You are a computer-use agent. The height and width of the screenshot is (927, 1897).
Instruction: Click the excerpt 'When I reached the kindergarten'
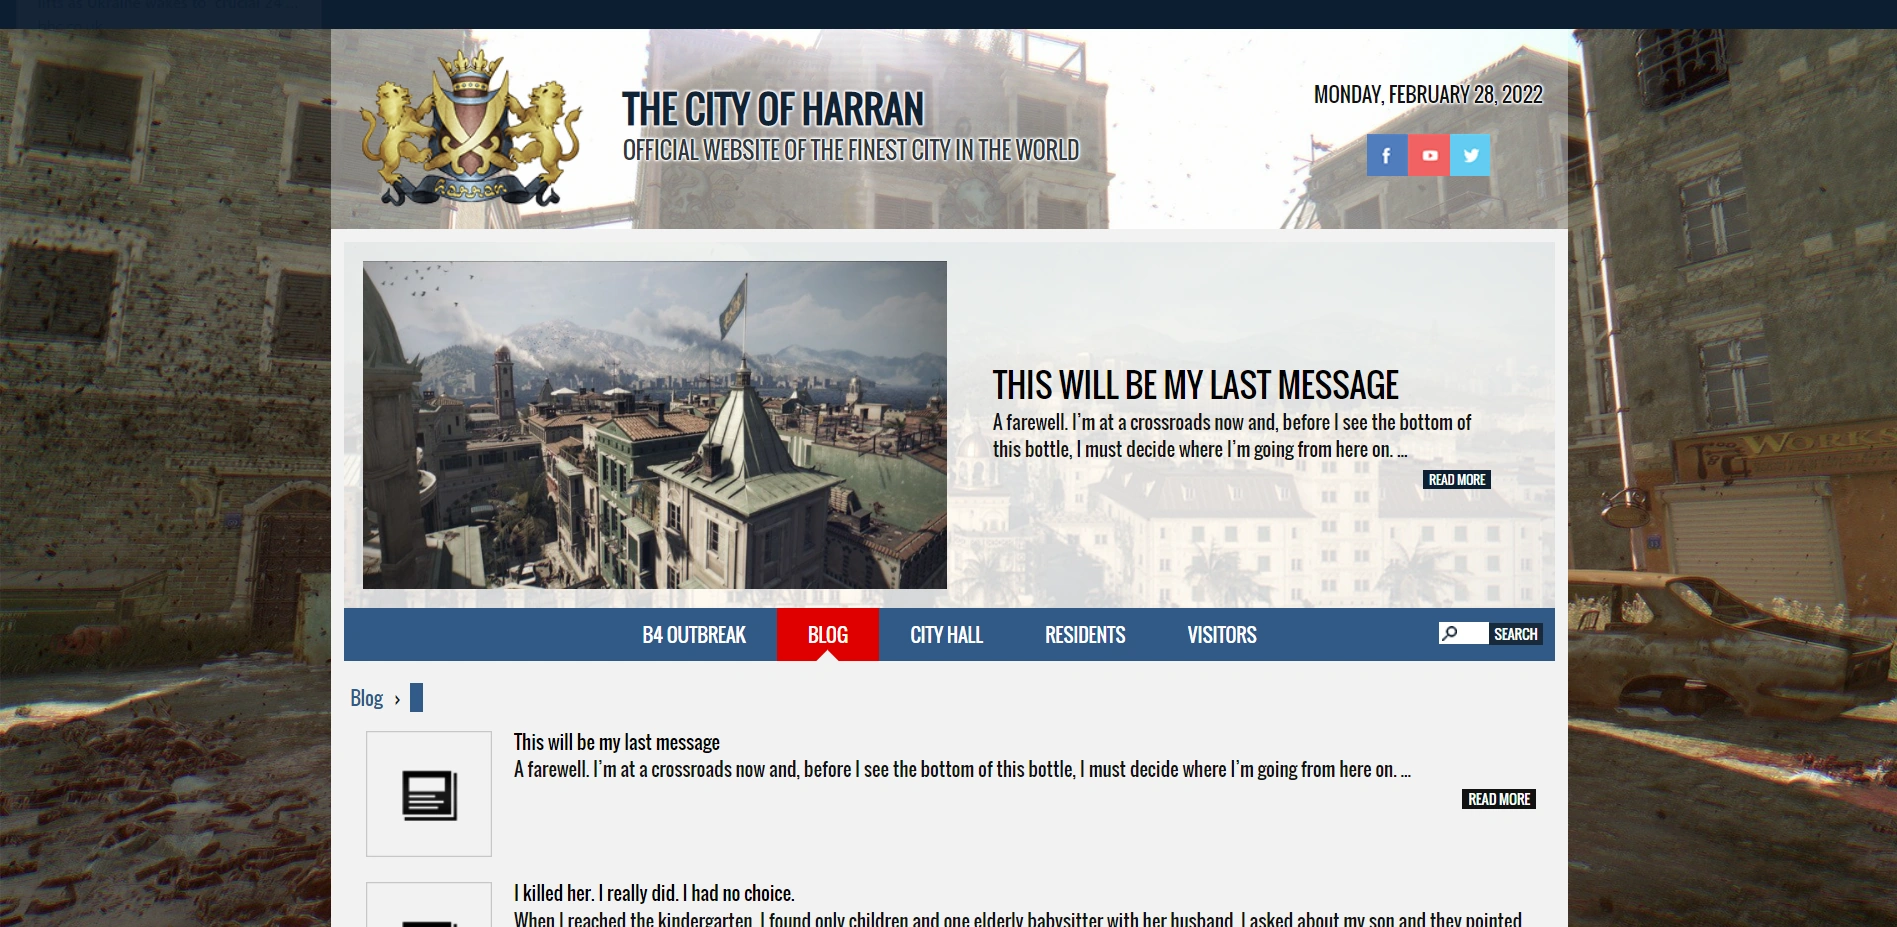point(1018,919)
